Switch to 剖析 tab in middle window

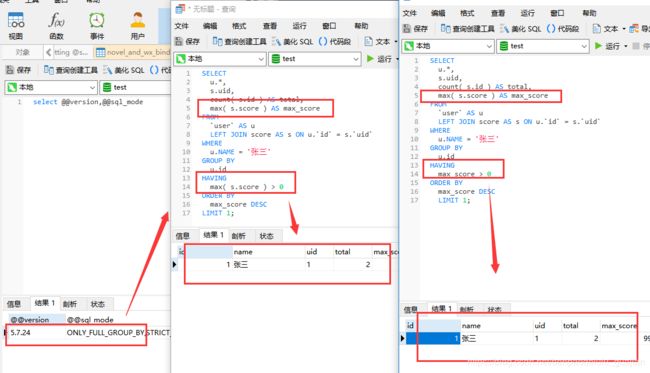(238, 236)
